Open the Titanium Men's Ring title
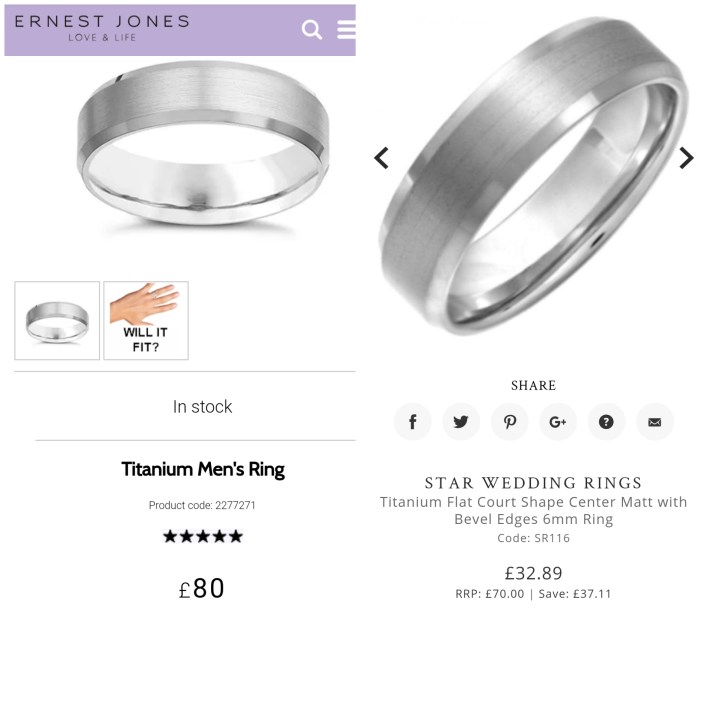The height and width of the screenshot is (712, 712). pyautogui.click(x=203, y=470)
